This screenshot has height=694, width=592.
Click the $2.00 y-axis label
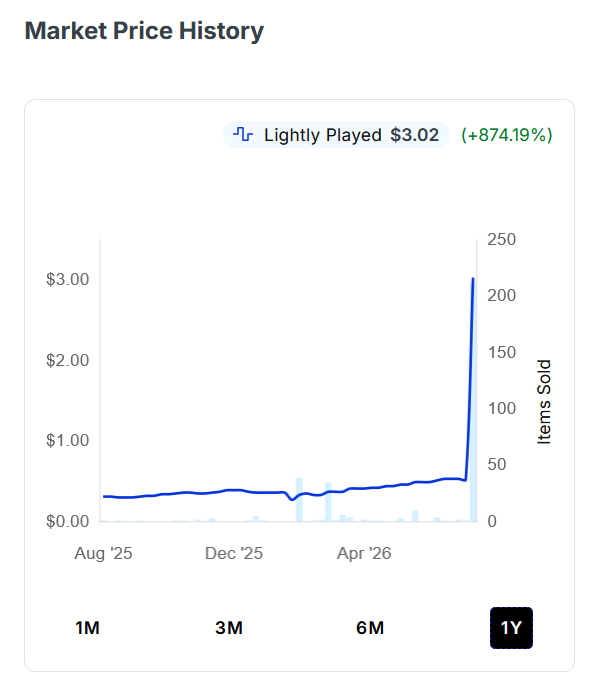(x=67, y=360)
